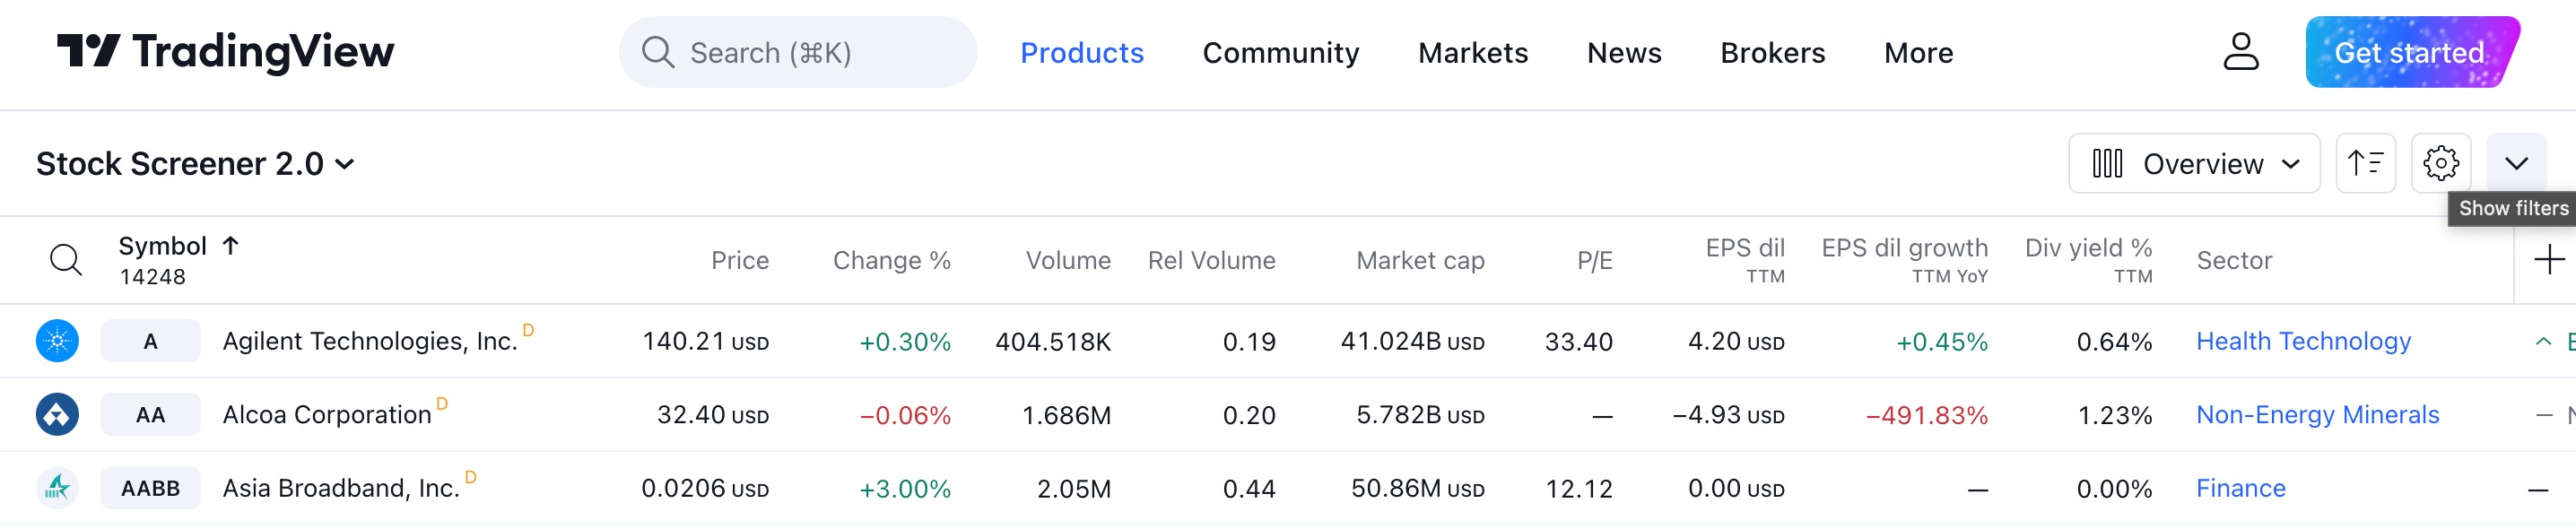Open the user profile icon
Viewport: 2576px width, 529px height.
point(2240,52)
